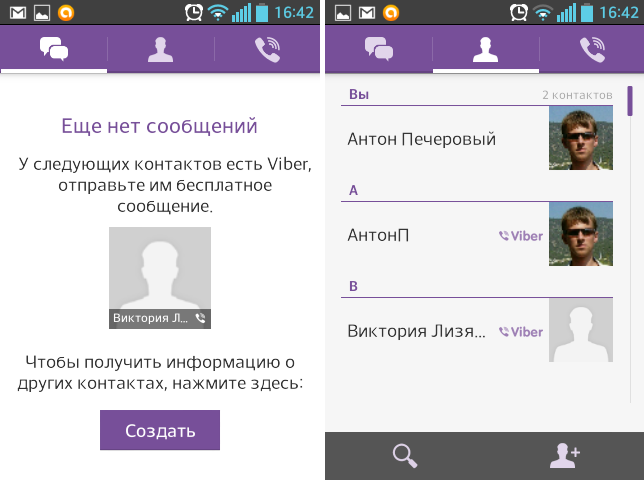
Task: Open the Contacts tab in left screen
Action: [x=161, y=49]
